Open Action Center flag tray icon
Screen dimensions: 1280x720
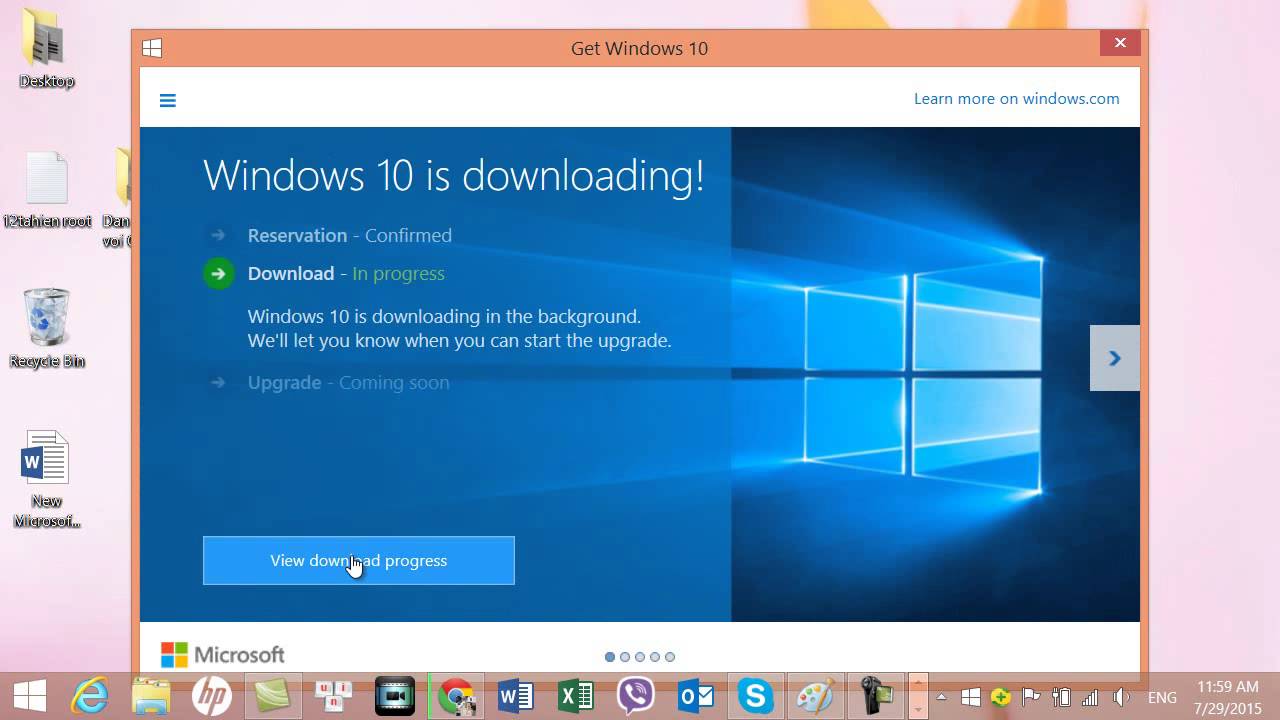tap(1031, 697)
